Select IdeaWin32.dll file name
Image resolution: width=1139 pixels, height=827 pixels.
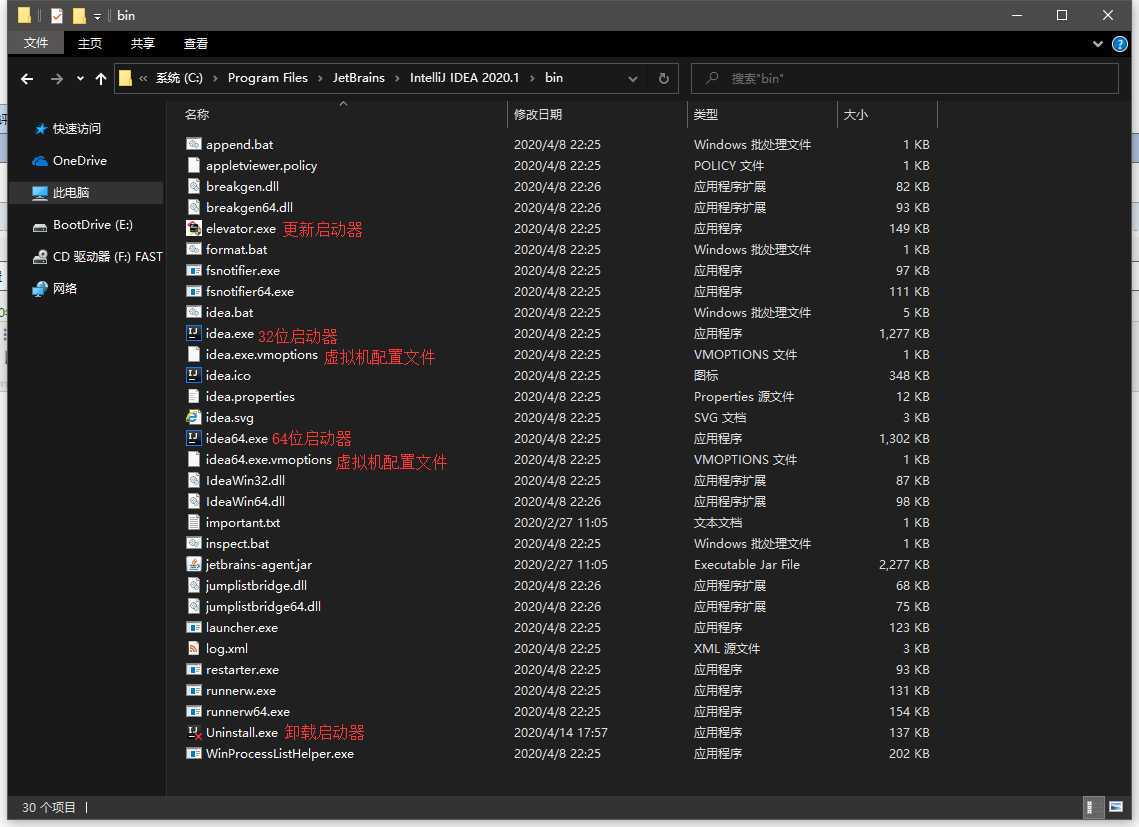click(x=245, y=480)
